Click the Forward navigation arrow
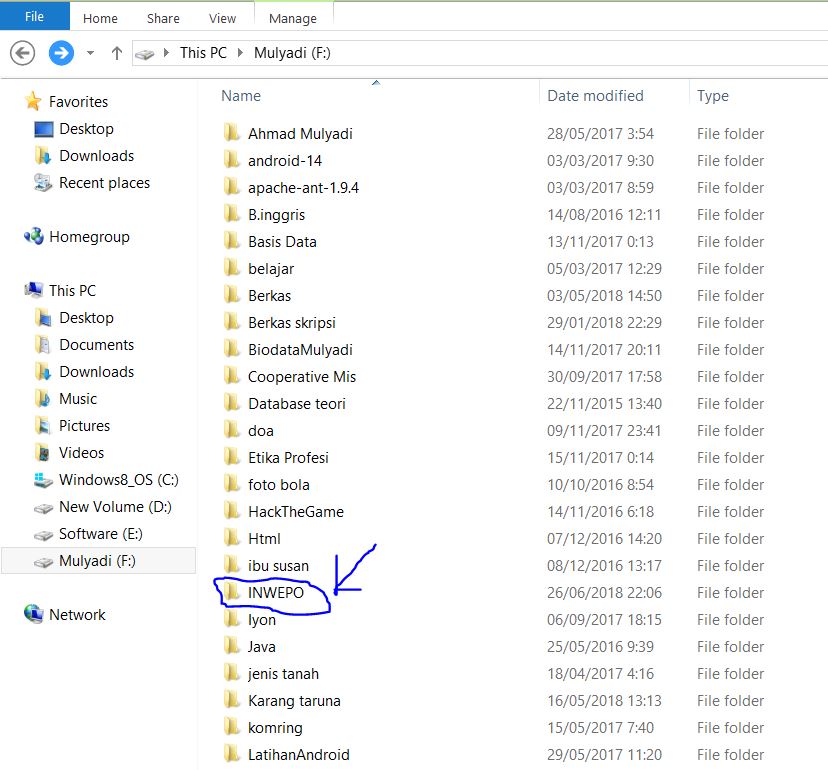 coord(61,53)
